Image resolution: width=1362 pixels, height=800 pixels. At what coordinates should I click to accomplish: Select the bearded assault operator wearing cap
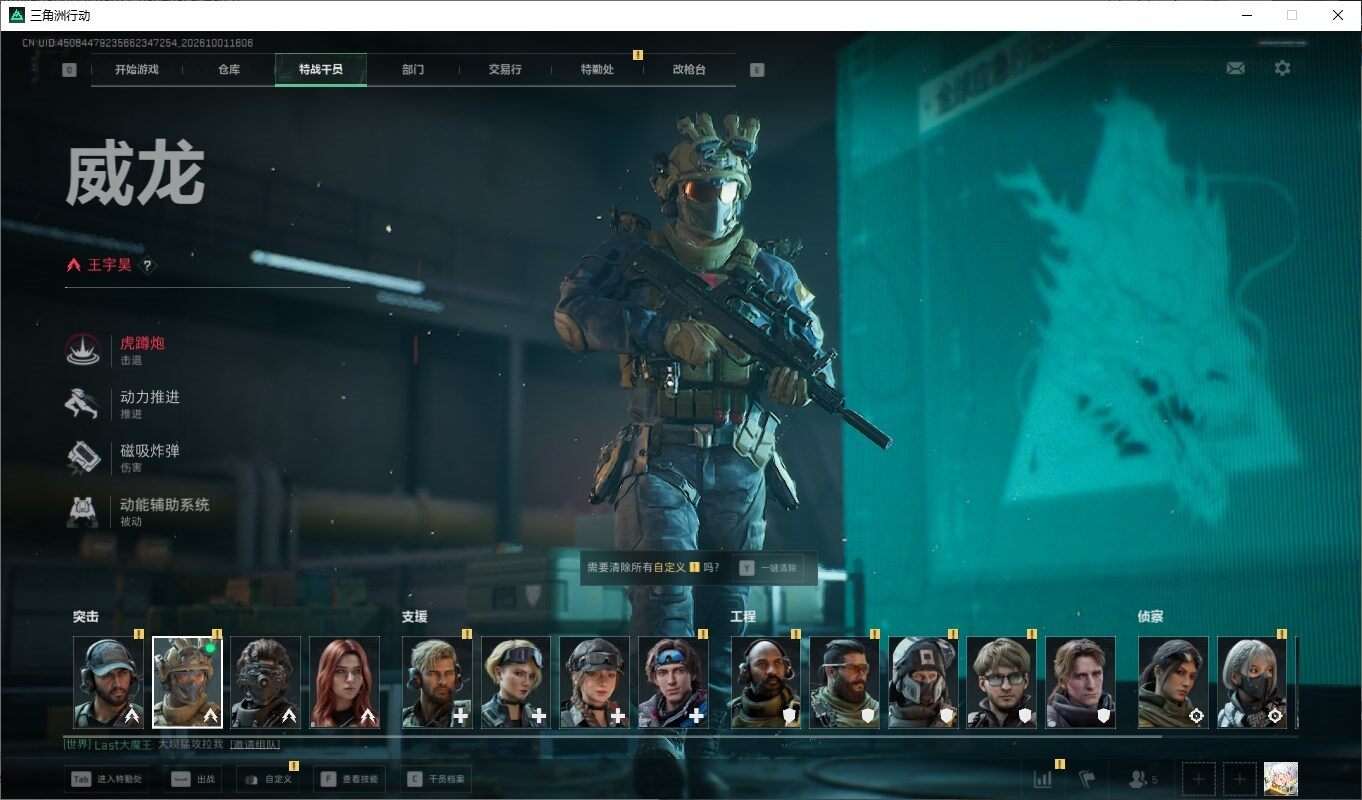(x=108, y=682)
